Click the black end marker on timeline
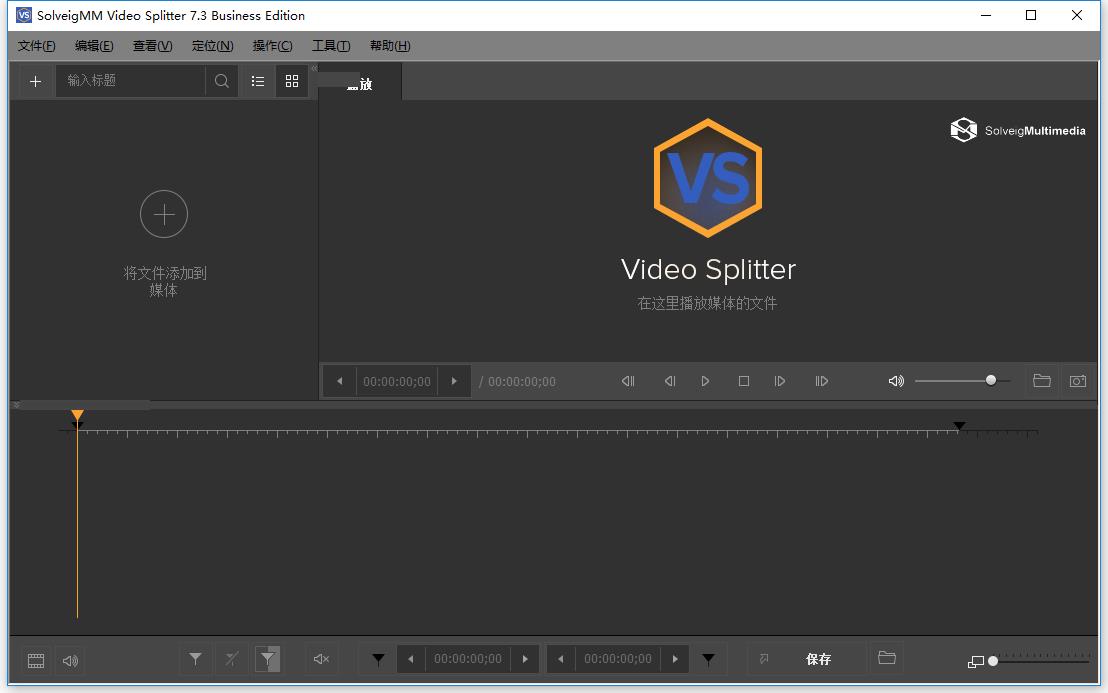1108x693 pixels. point(959,426)
